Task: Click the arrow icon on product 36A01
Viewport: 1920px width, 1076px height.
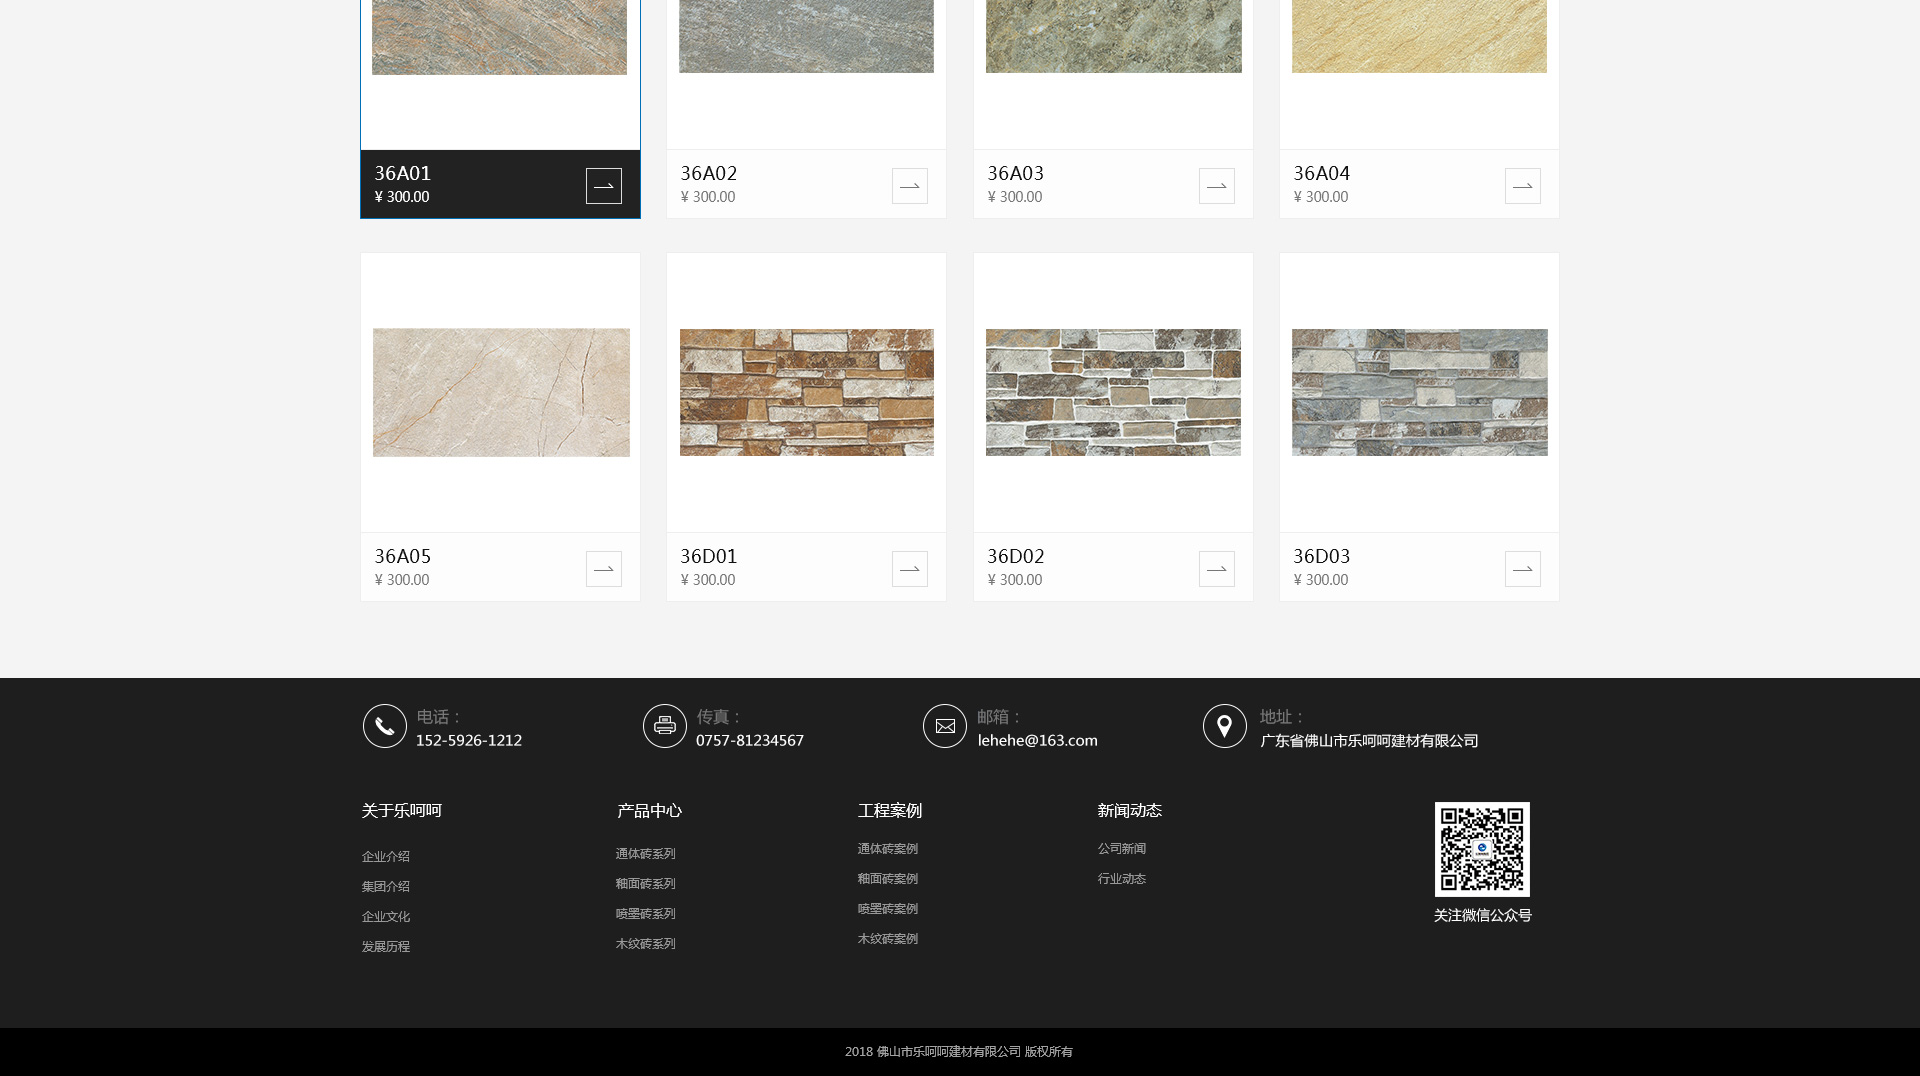Action: click(603, 186)
